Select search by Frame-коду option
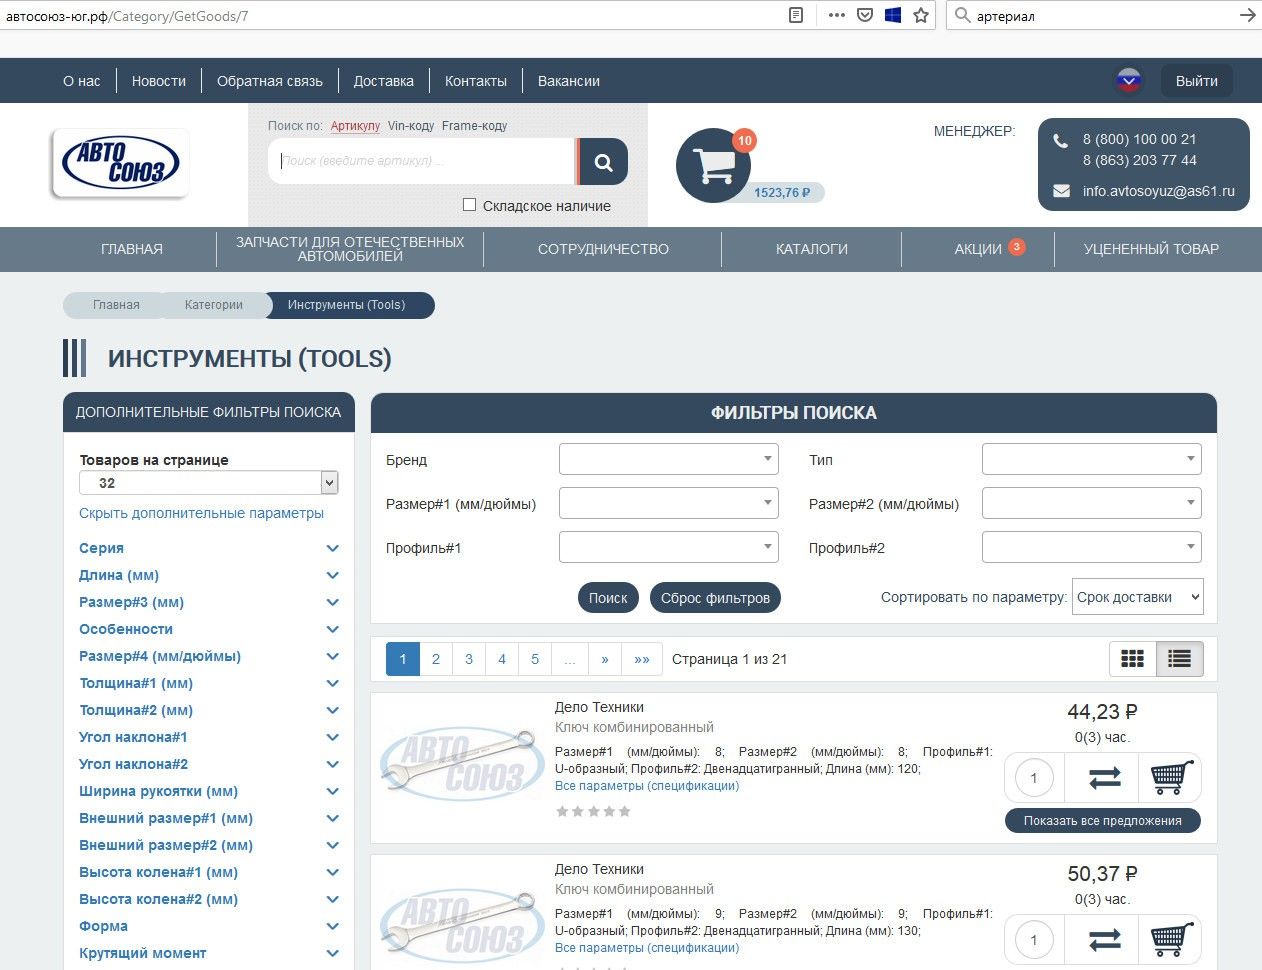Viewport: 1262px width, 970px height. 474,126
